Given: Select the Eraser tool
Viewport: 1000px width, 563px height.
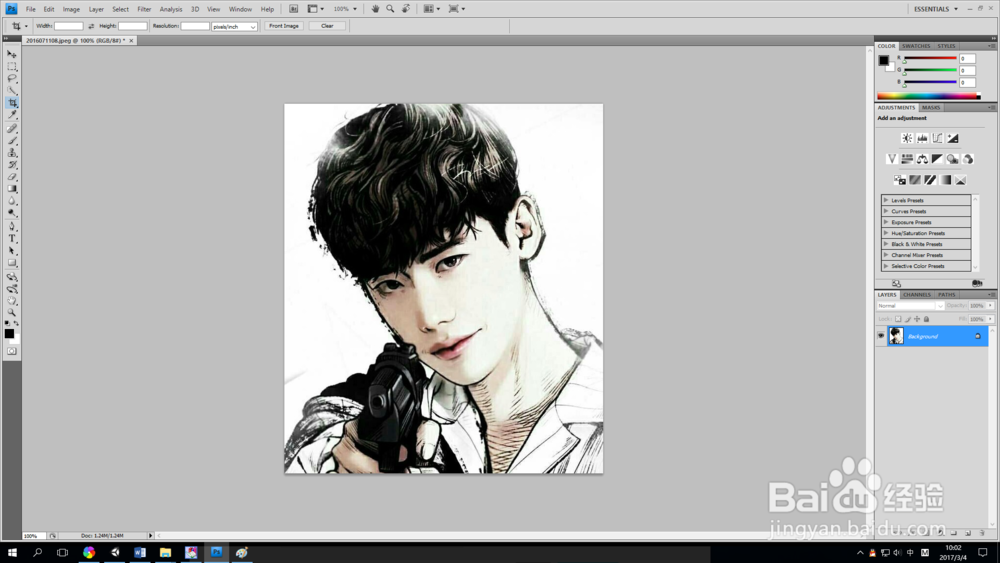Looking at the screenshot, I should pos(12,177).
